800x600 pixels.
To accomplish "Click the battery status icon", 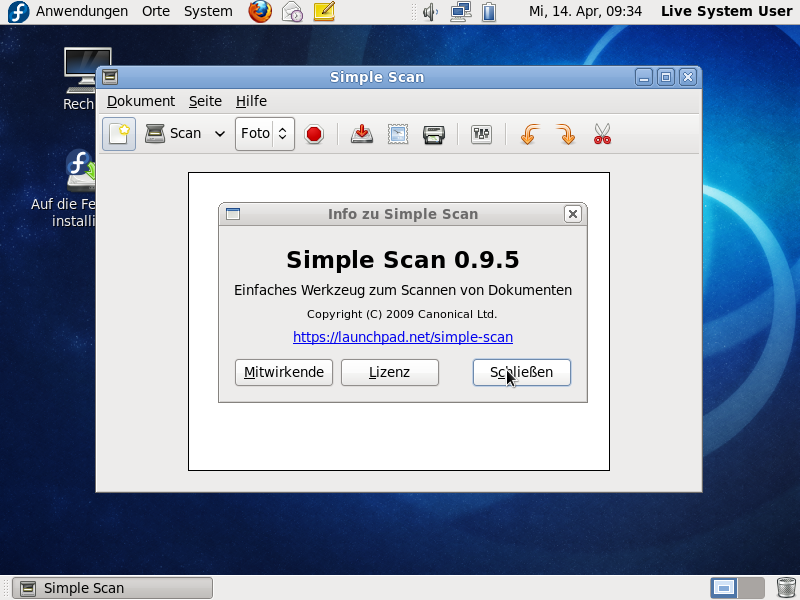I will [489, 12].
